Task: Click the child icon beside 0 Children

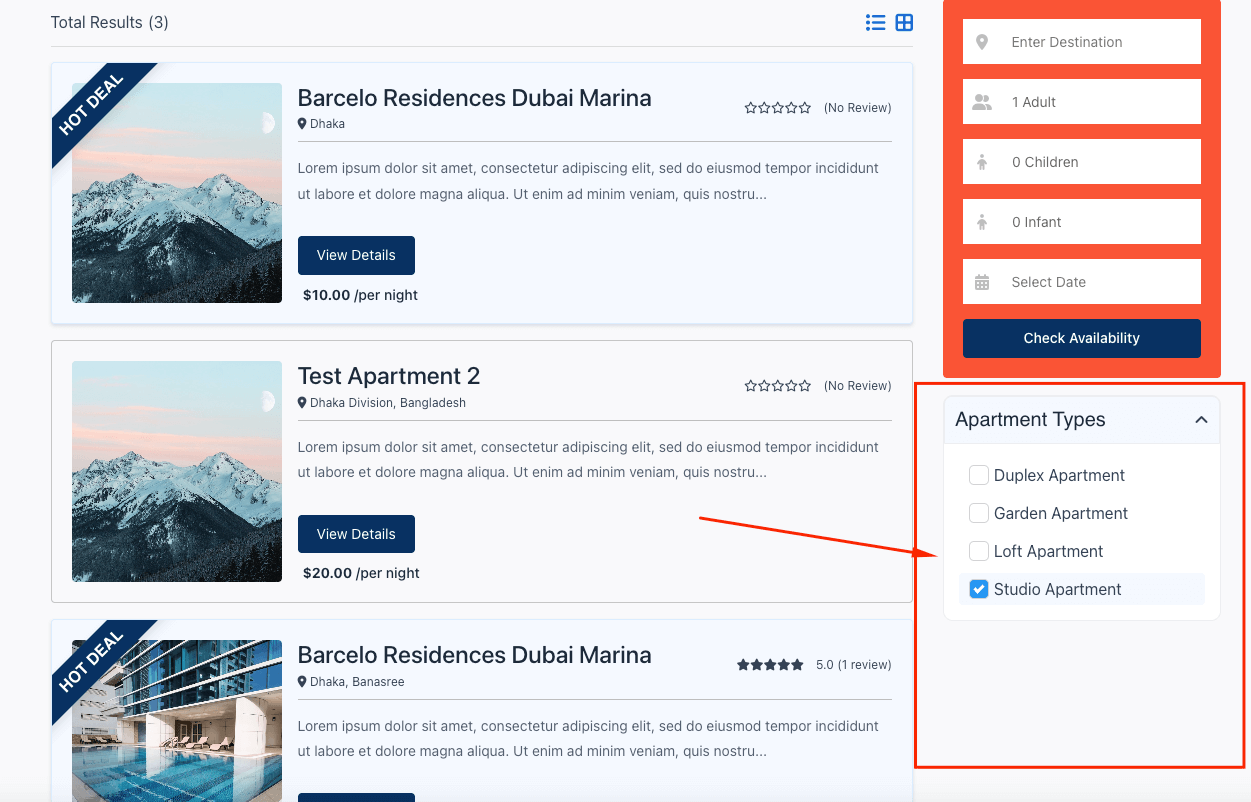Action: [x=982, y=162]
